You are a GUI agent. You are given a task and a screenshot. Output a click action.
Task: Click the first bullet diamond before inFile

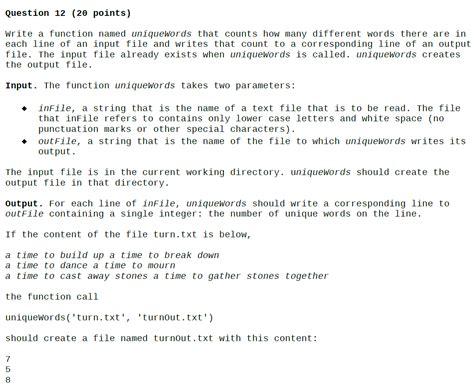pos(24,109)
